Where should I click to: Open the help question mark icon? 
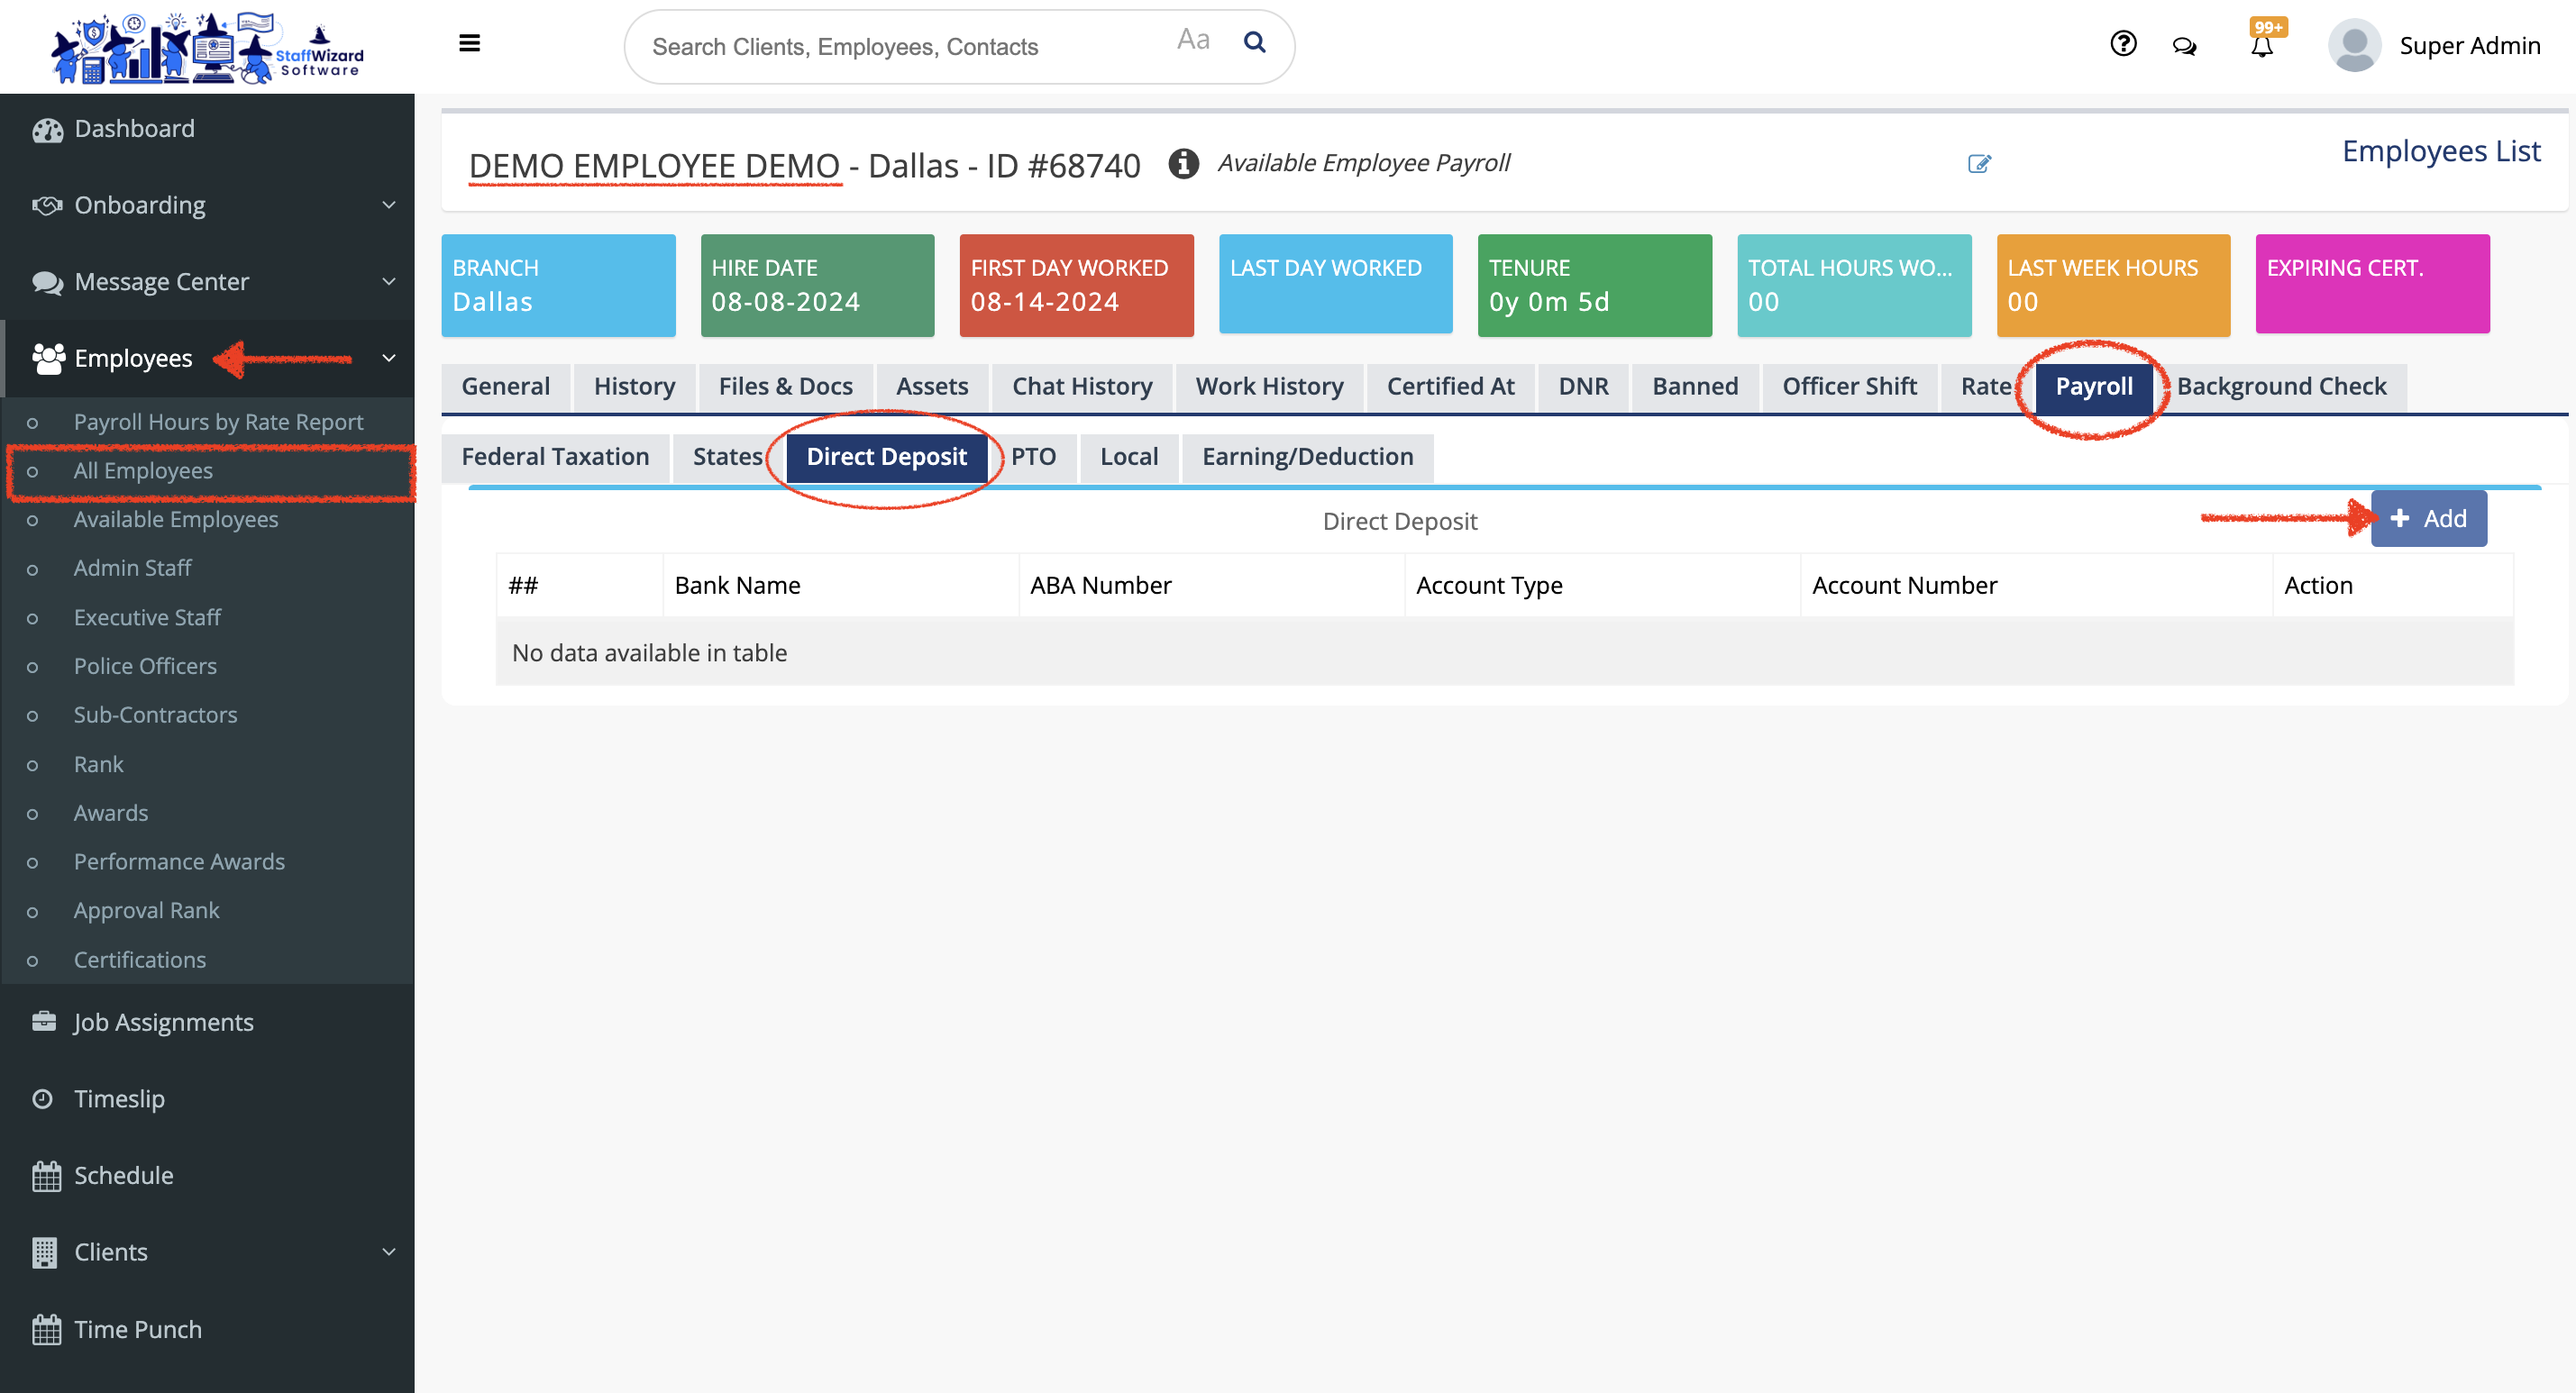pos(2123,44)
